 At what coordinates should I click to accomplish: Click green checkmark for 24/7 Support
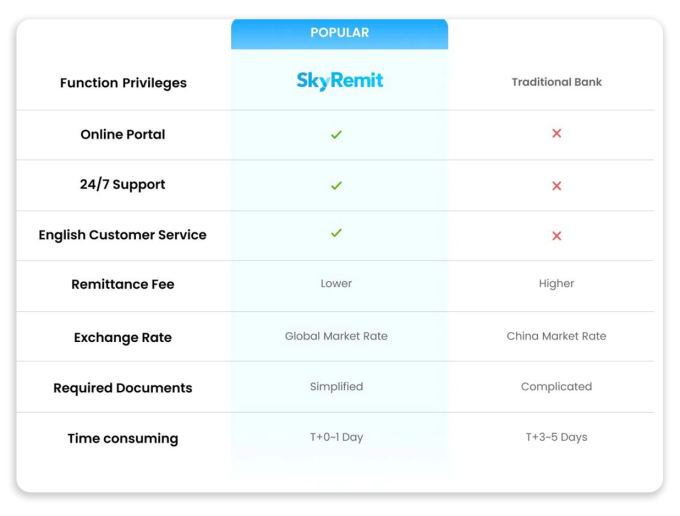coord(336,185)
